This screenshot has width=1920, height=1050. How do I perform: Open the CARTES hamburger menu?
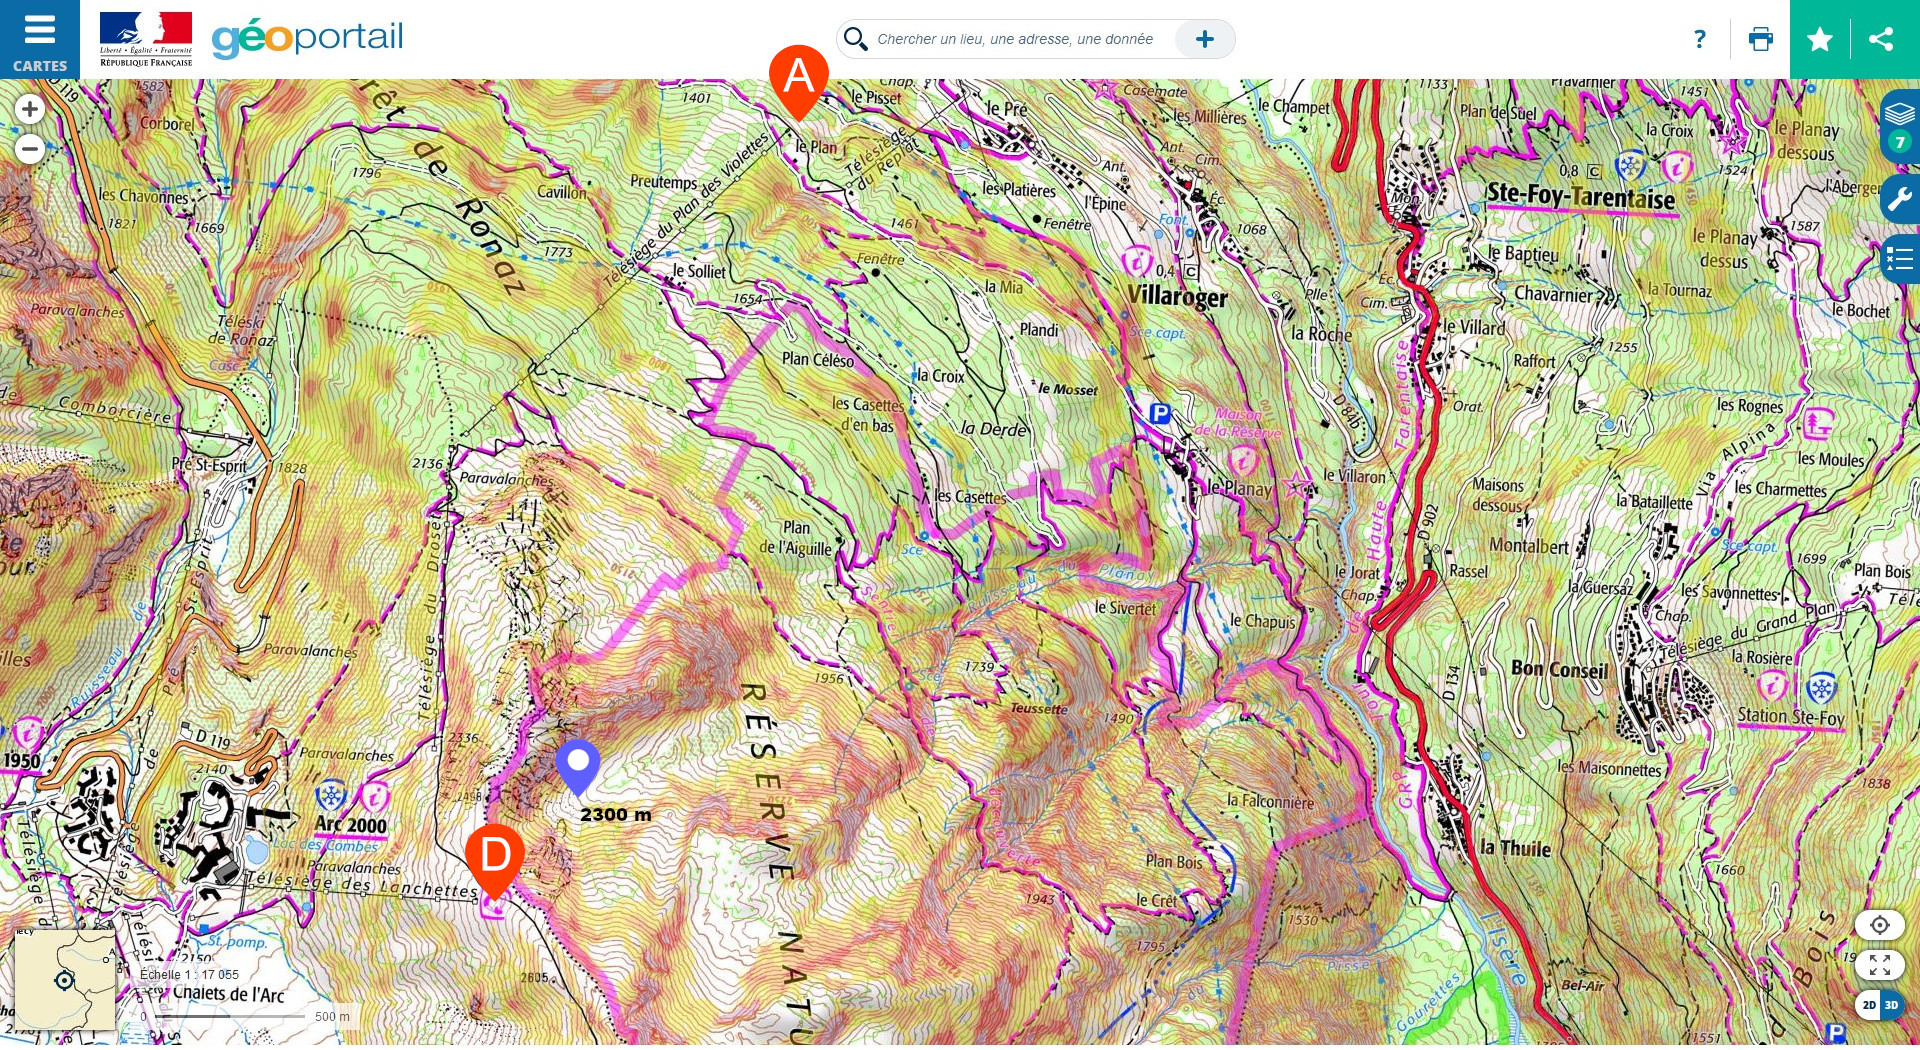[40, 39]
